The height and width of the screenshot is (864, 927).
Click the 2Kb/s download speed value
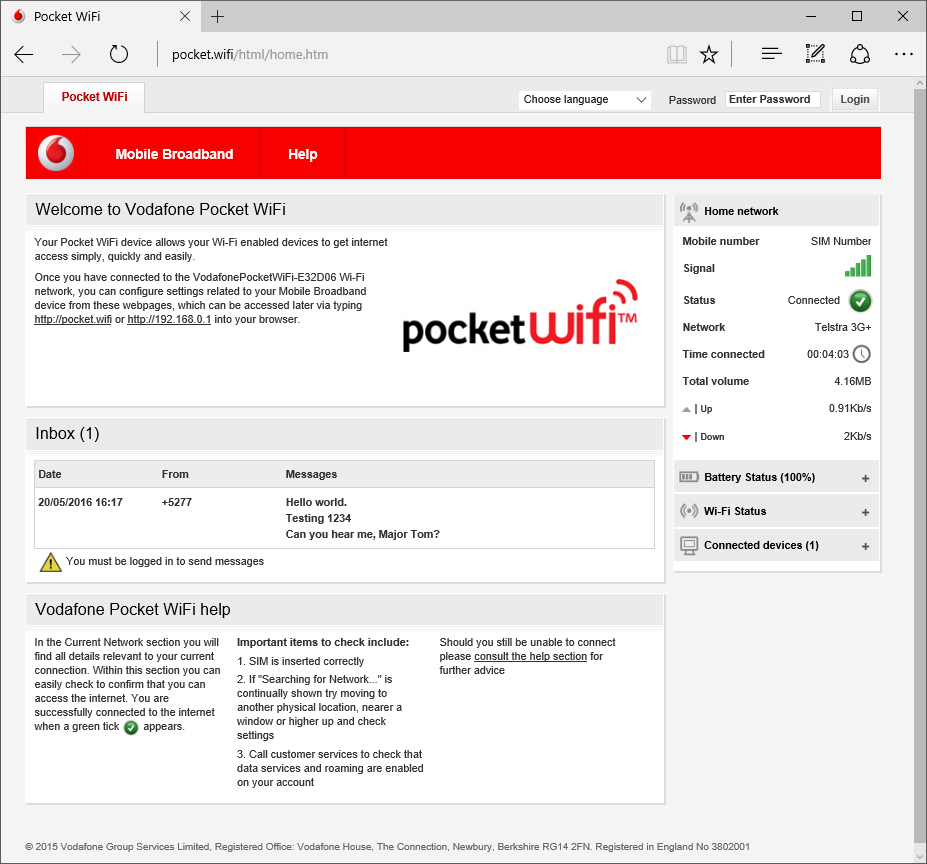point(857,436)
